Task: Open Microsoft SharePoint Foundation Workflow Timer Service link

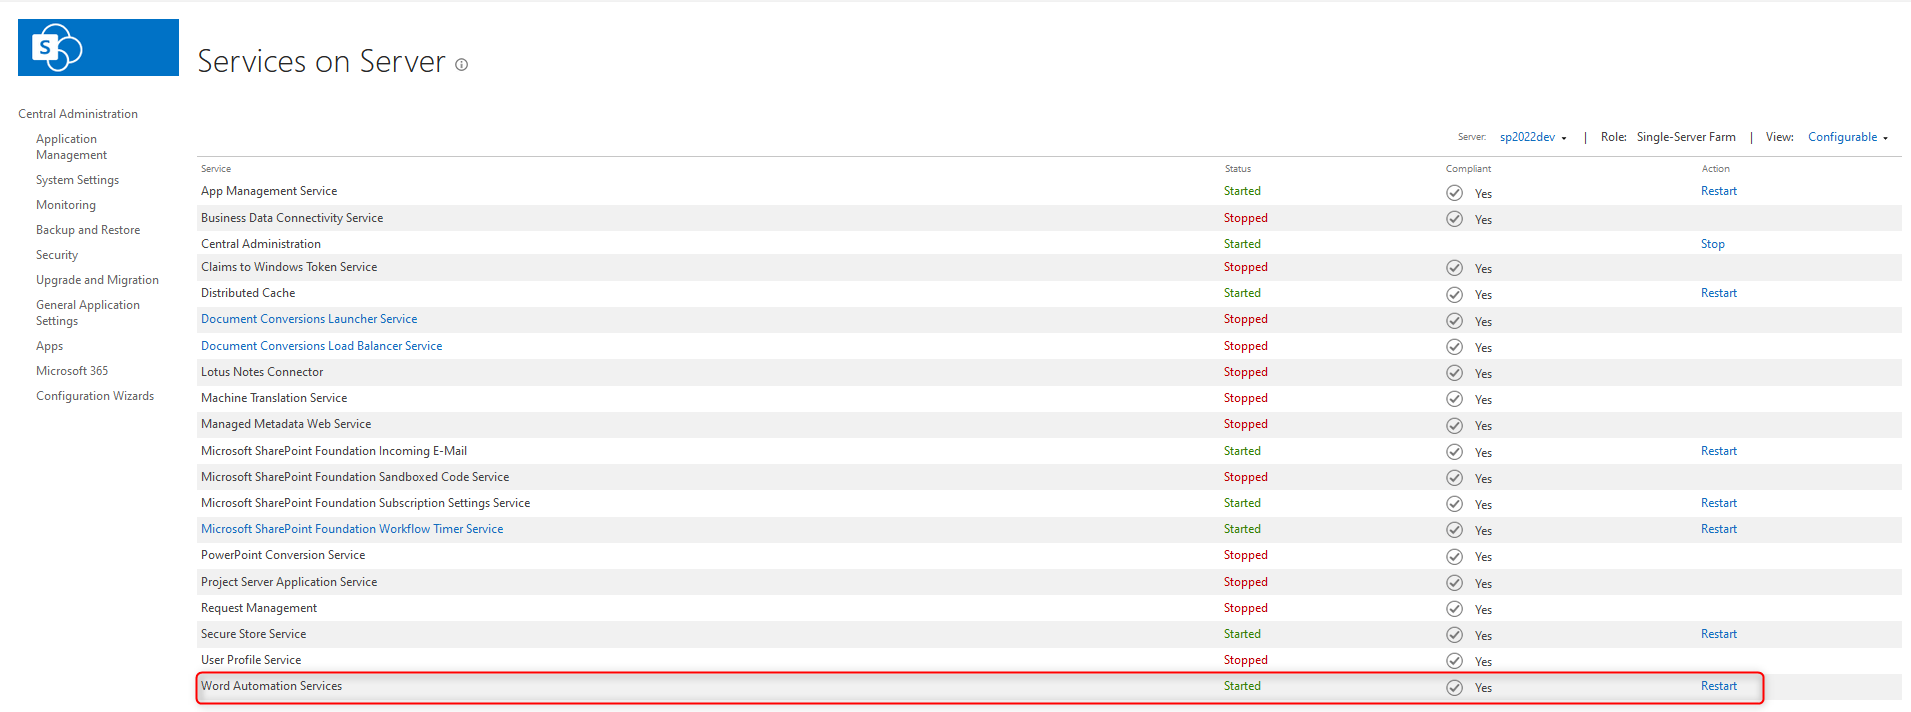Action: tap(352, 529)
